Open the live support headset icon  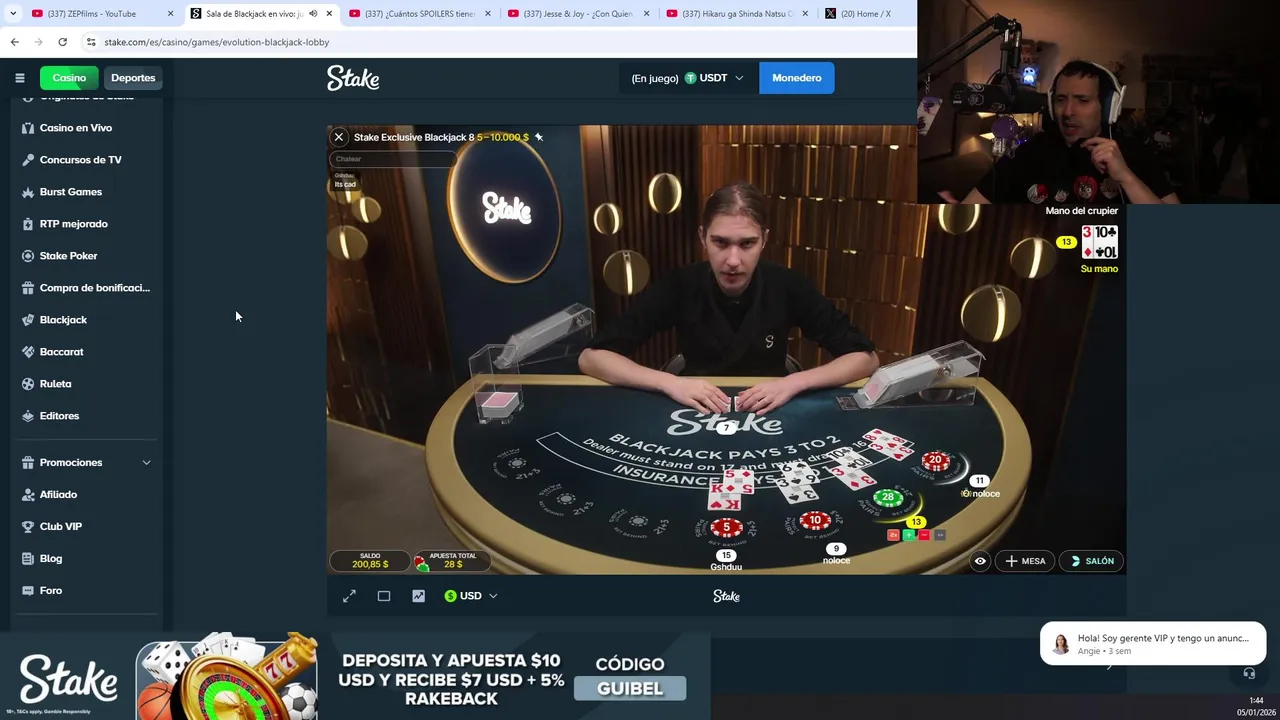point(1248,673)
